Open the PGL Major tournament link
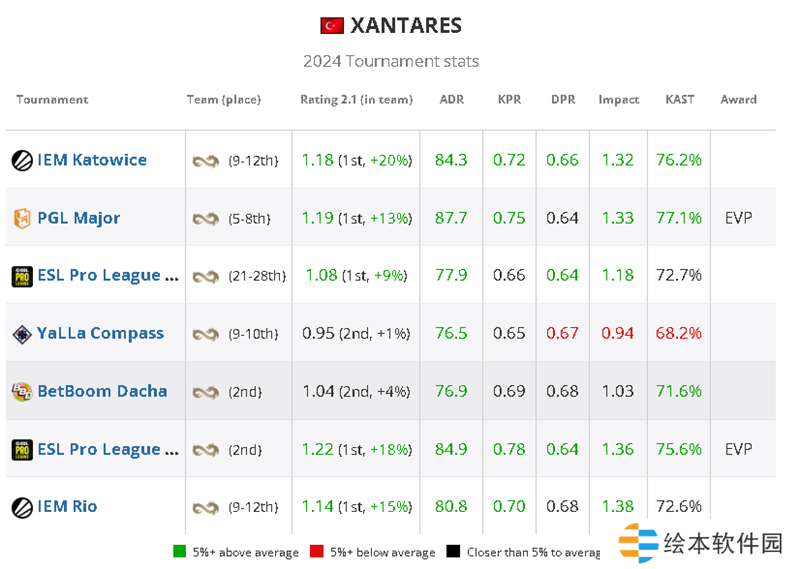Viewport: 800px width, 569px height. pos(79,218)
